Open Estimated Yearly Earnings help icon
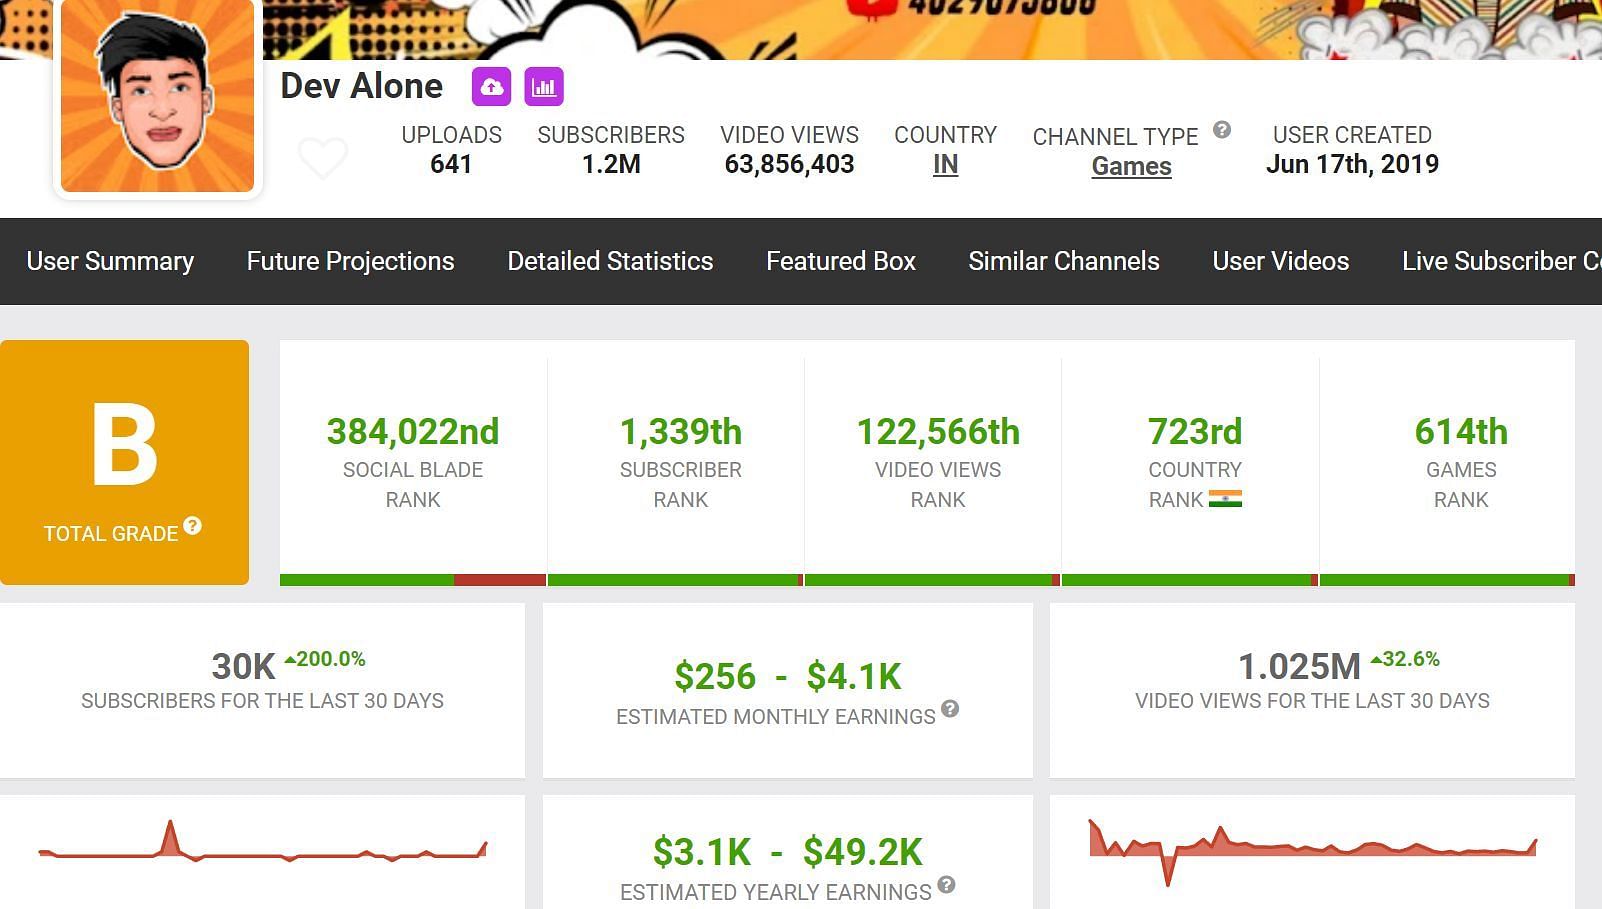 [x=946, y=884]
